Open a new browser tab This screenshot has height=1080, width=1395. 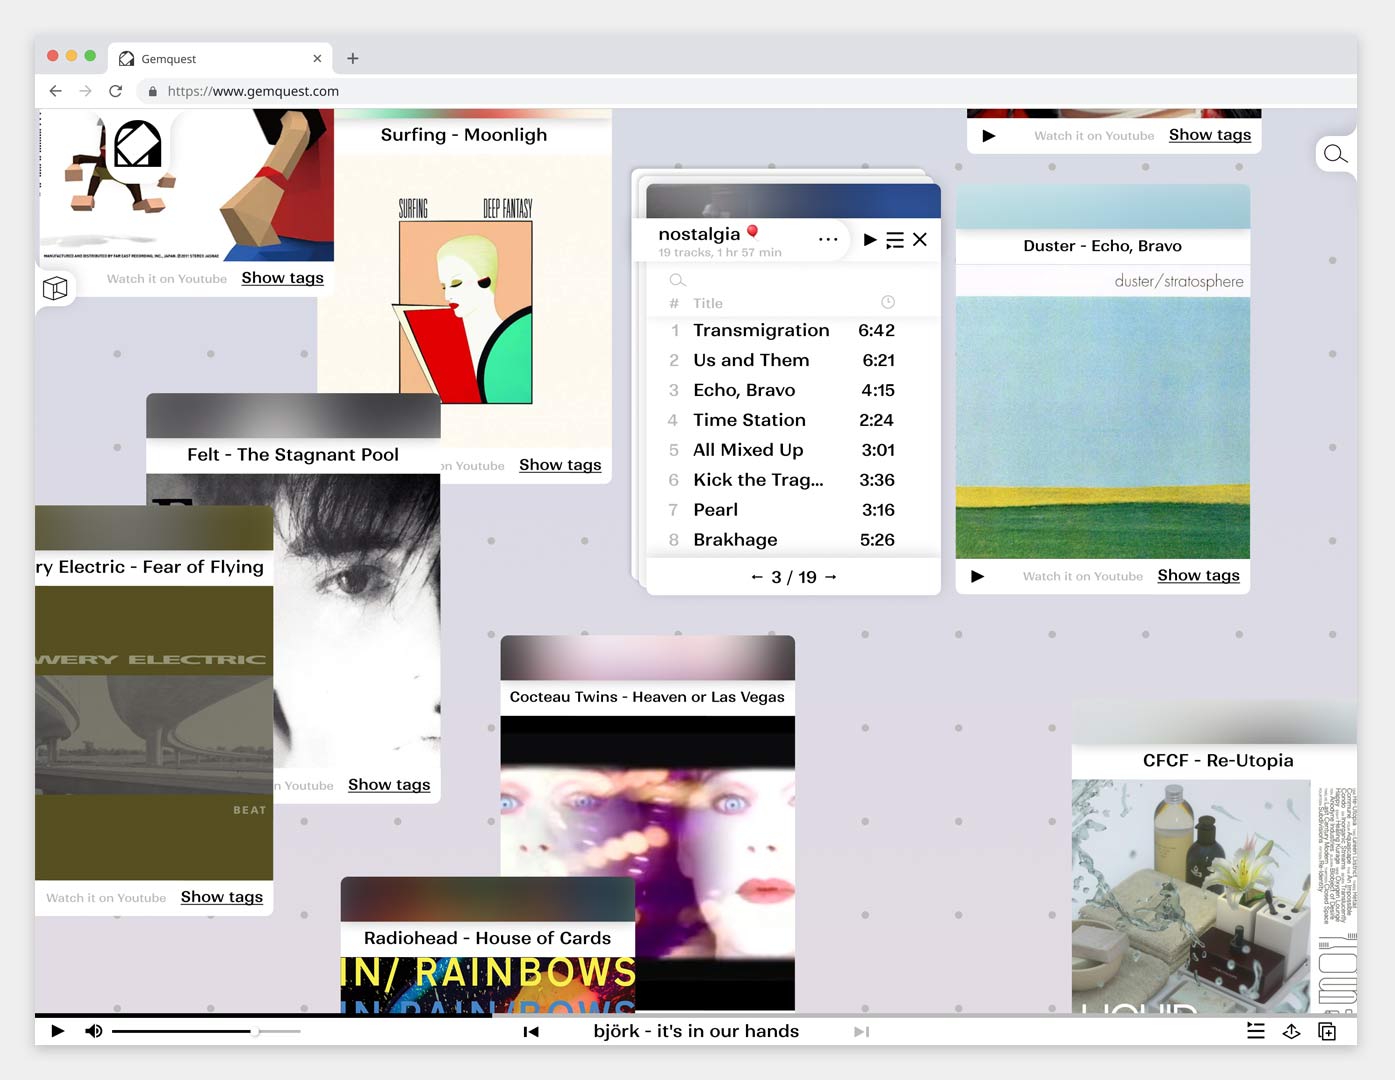point(353,59)
